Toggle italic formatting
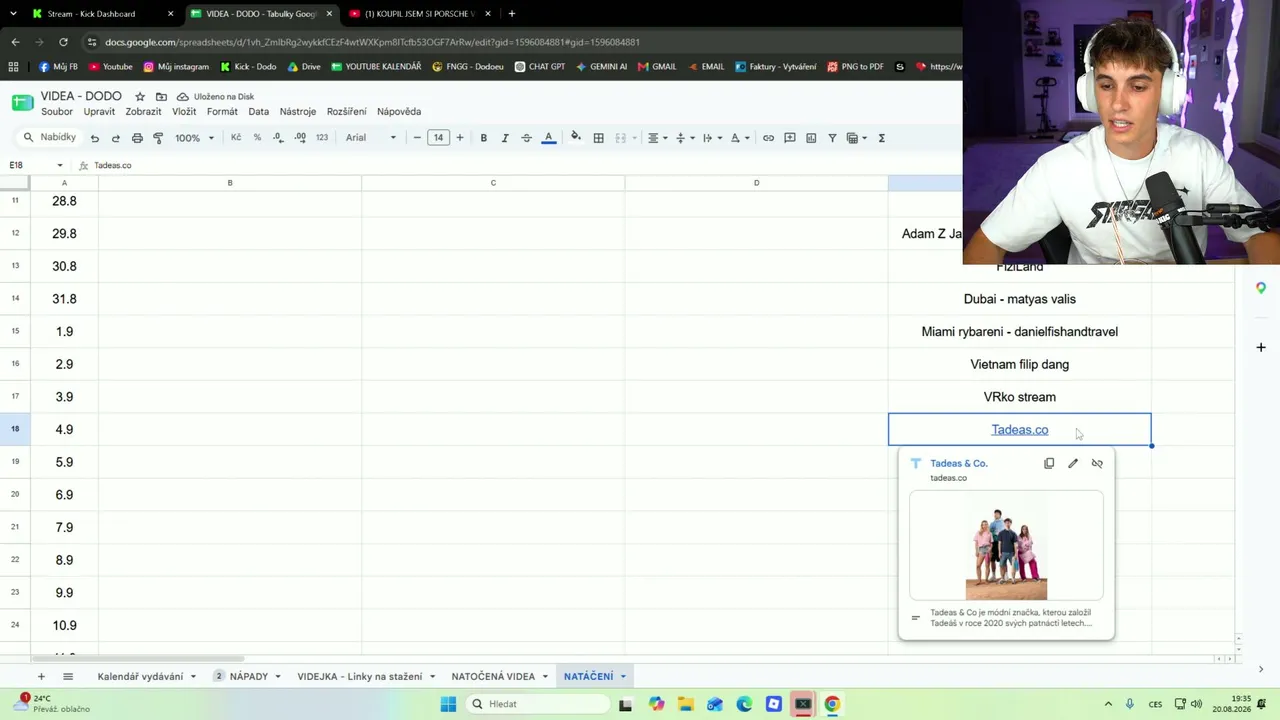The width and height of the screenshot is (1280, 720). point(505,138)
